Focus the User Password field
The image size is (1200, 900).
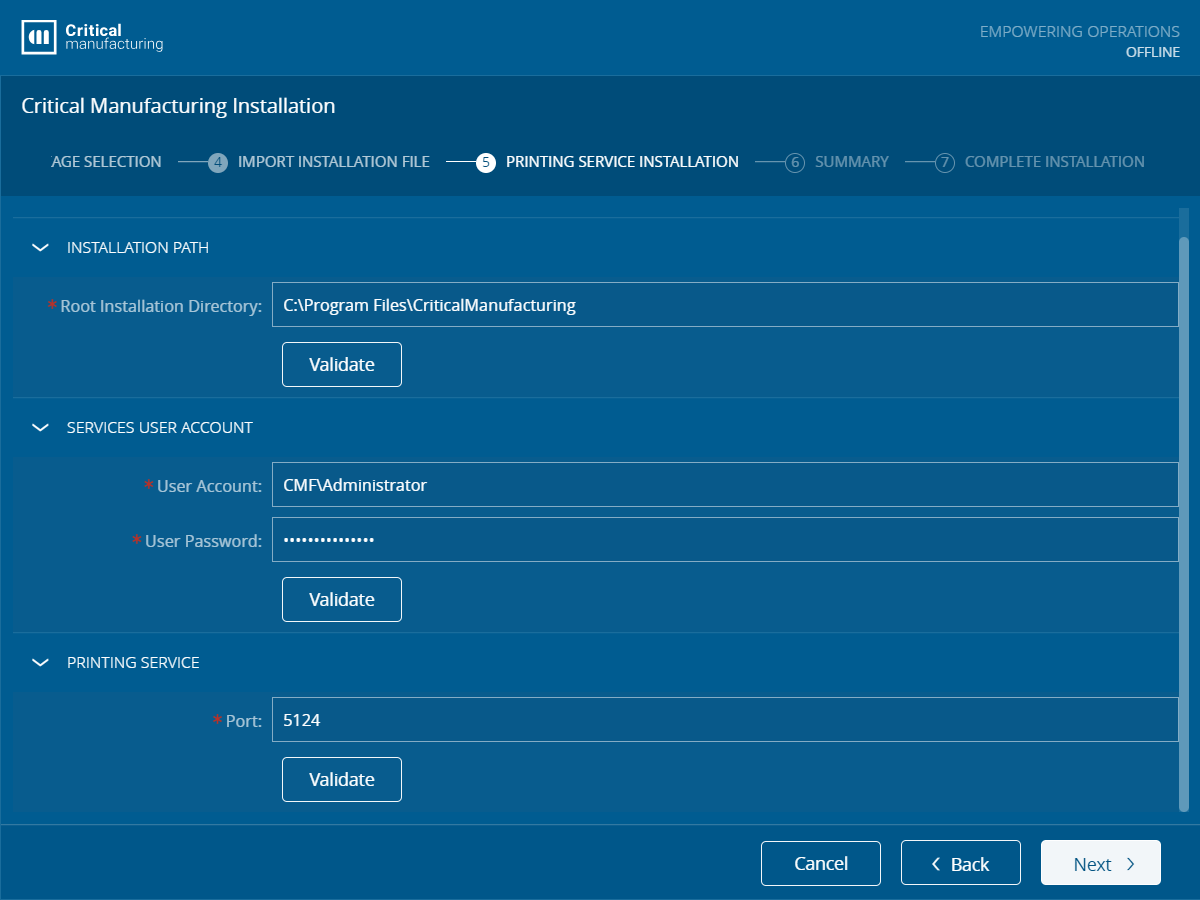pyautogui.click(x=725, y=540)
